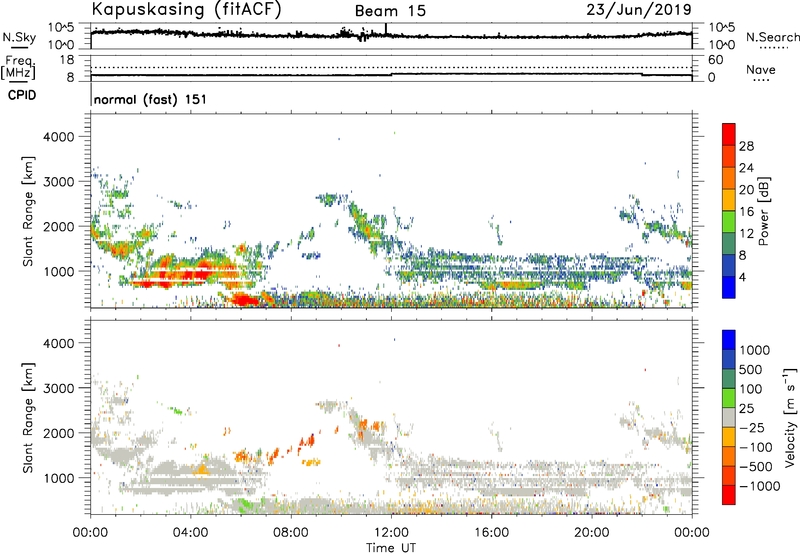The image size is (800, 554).
Task: Click the Beam 15 label
Action: (390, 11)
